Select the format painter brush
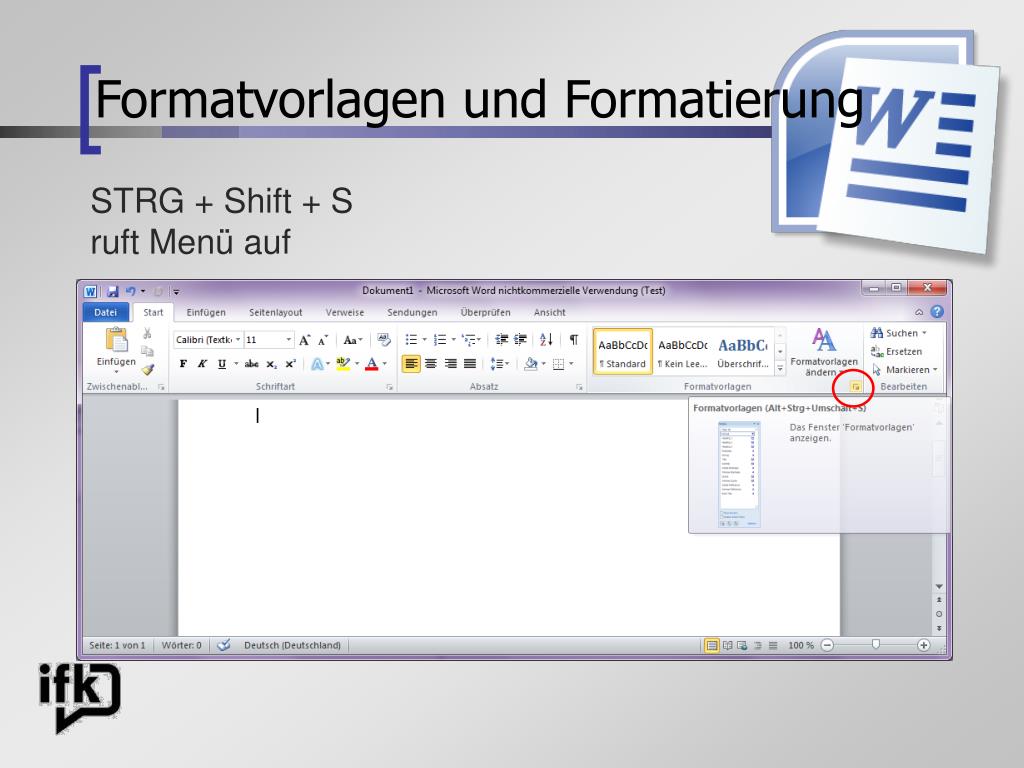The height and width of the screenshot is (768, 1024). (x=148, y=370)
